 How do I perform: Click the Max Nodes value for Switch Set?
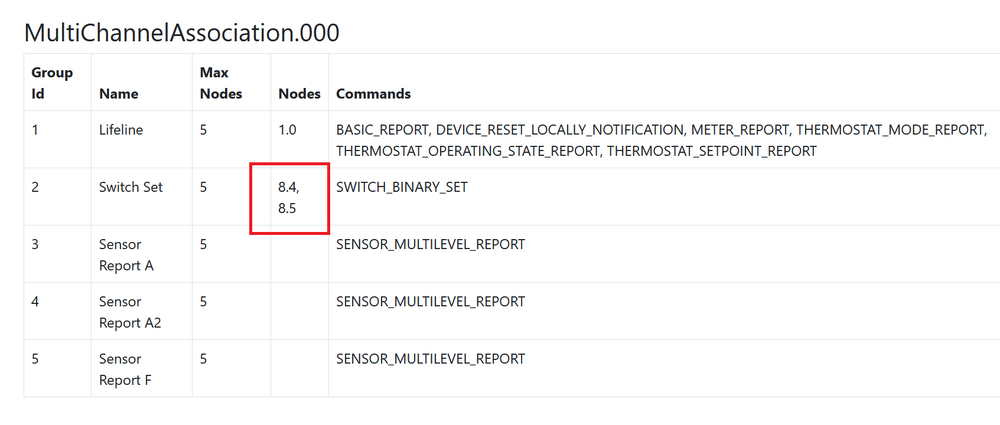click(x=204, y=187)
